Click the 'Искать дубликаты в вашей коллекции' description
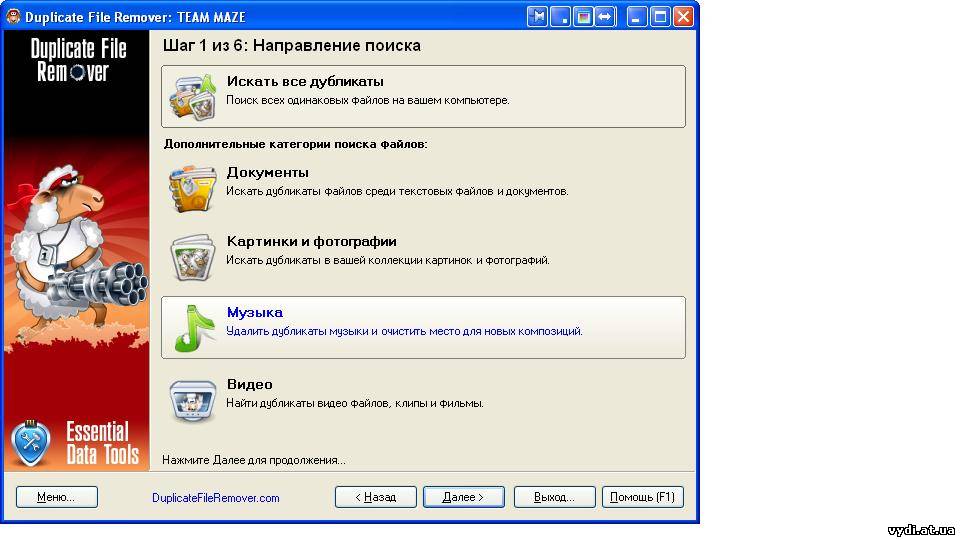The width and height of the screenshot is (960, 540). tap(388, 261)
